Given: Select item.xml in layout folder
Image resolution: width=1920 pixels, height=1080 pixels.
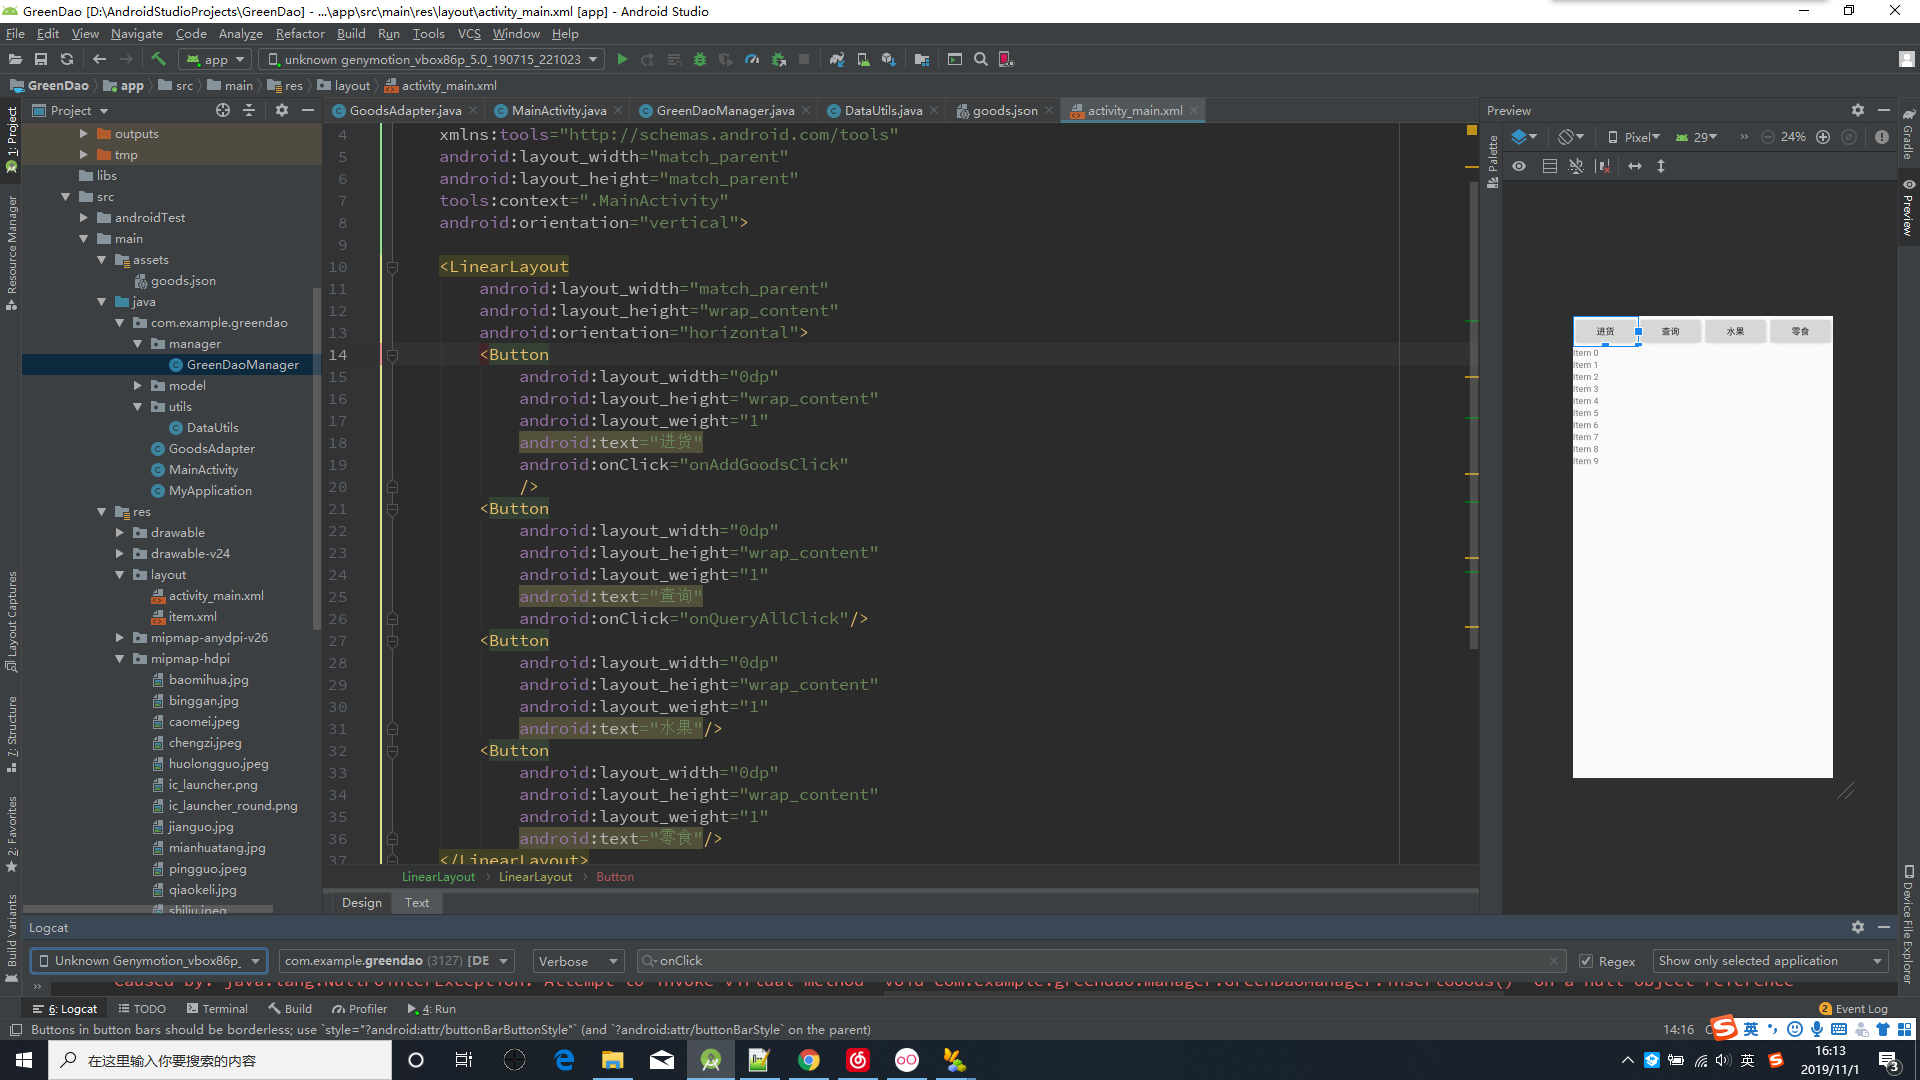Looking at the screenshot, I should pos(192,617).
